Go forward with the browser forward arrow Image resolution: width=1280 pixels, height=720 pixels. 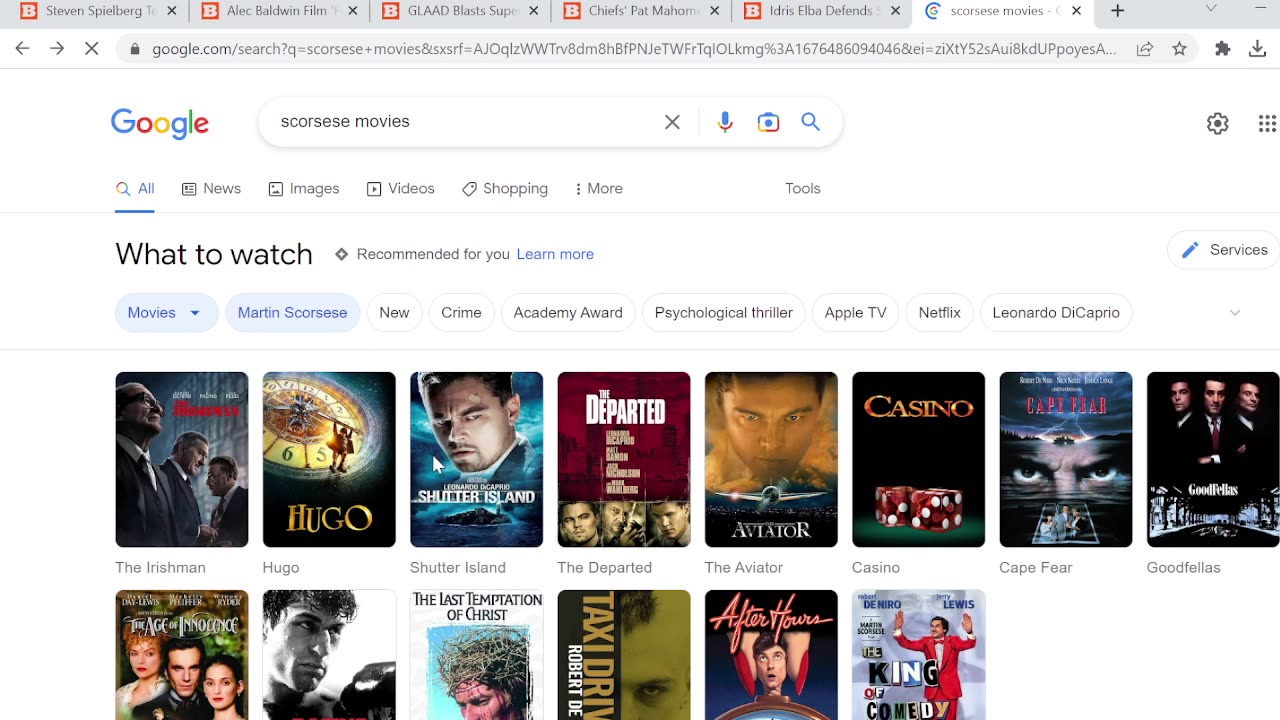point(57,48)
